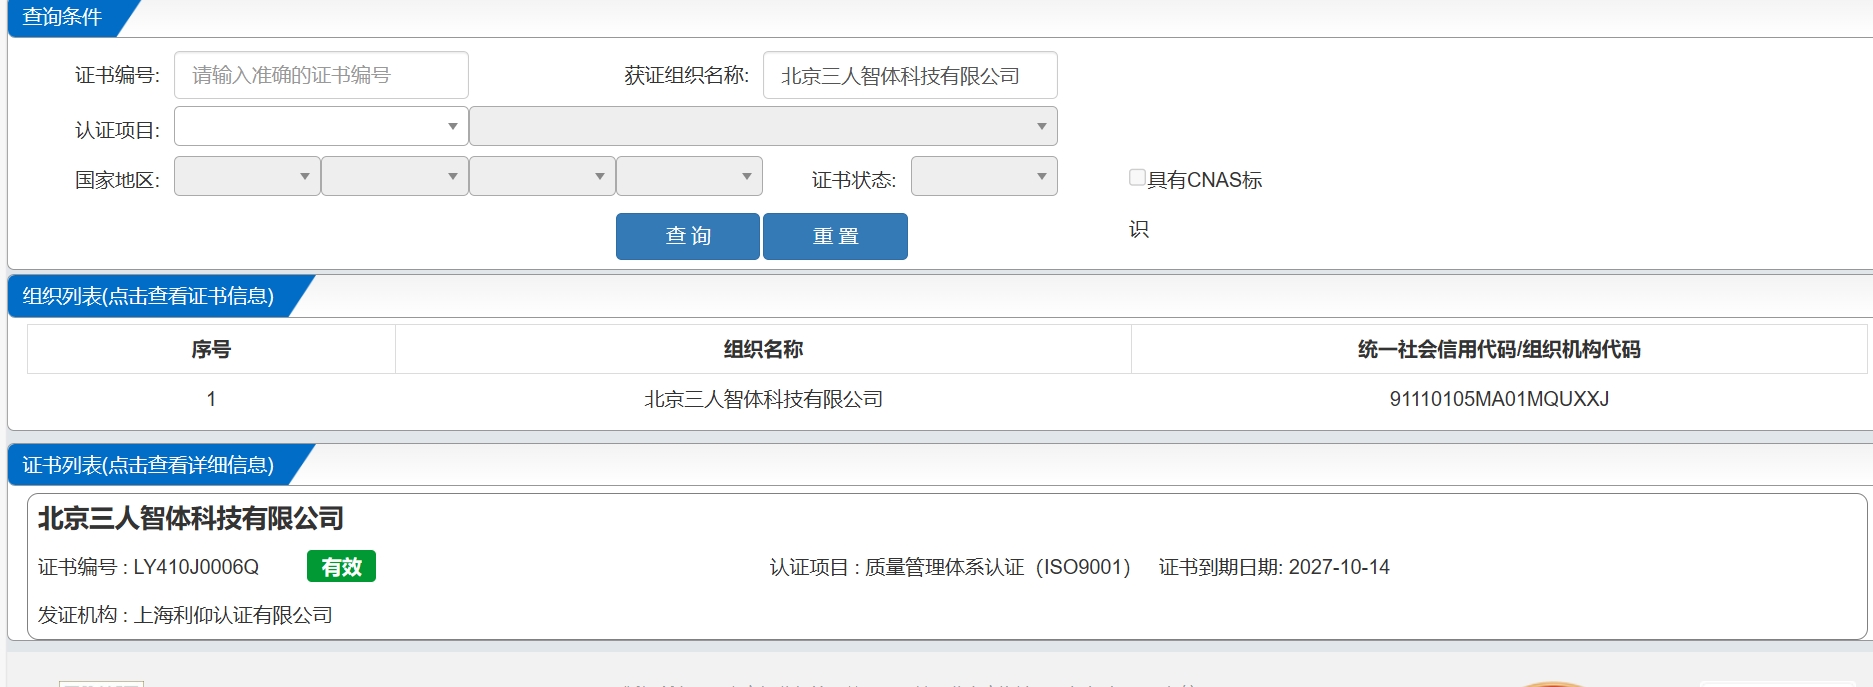Open the second 国家地区 dropdown
This screenshot has height=687, width=1873.
(395, 176)
